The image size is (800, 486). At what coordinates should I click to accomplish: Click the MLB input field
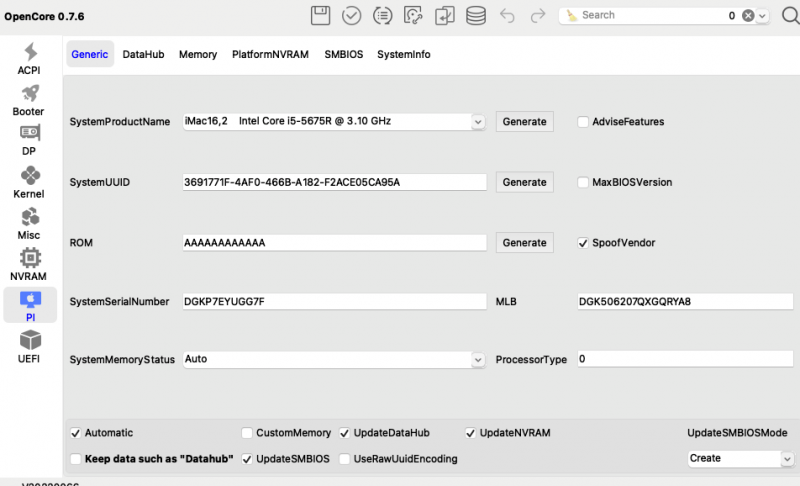[x=685, y=301]
